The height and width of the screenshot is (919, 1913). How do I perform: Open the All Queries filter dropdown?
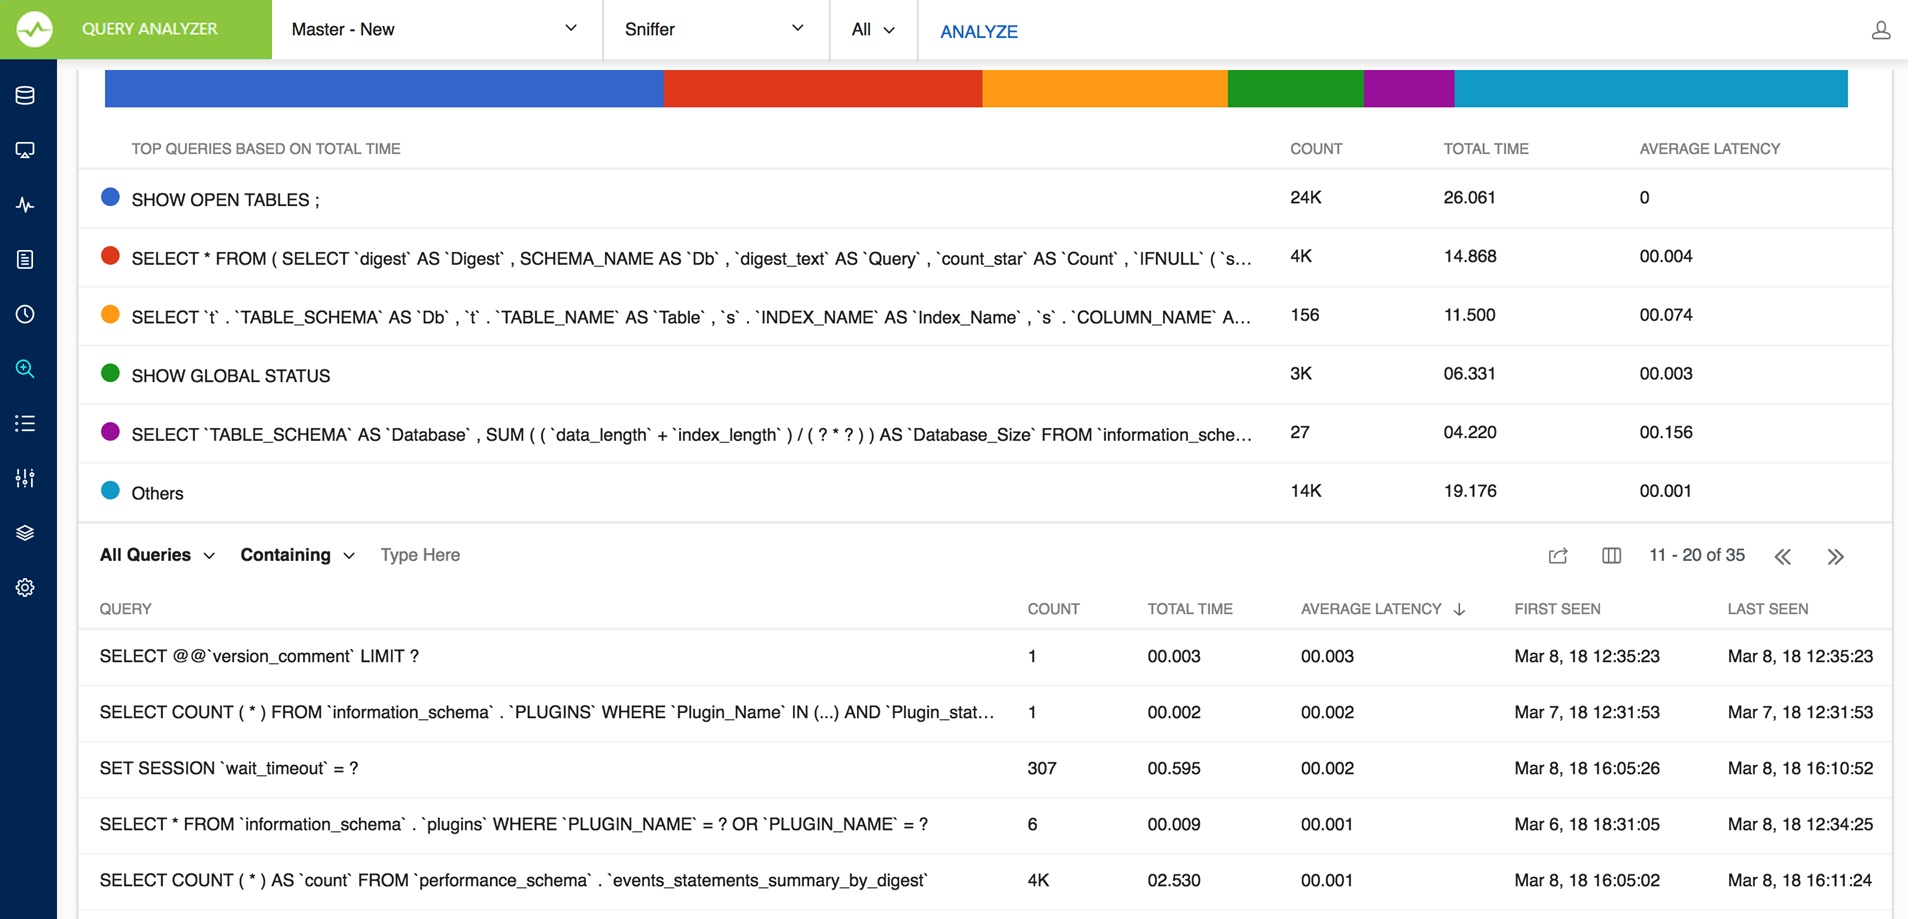[x=157, y=555]
